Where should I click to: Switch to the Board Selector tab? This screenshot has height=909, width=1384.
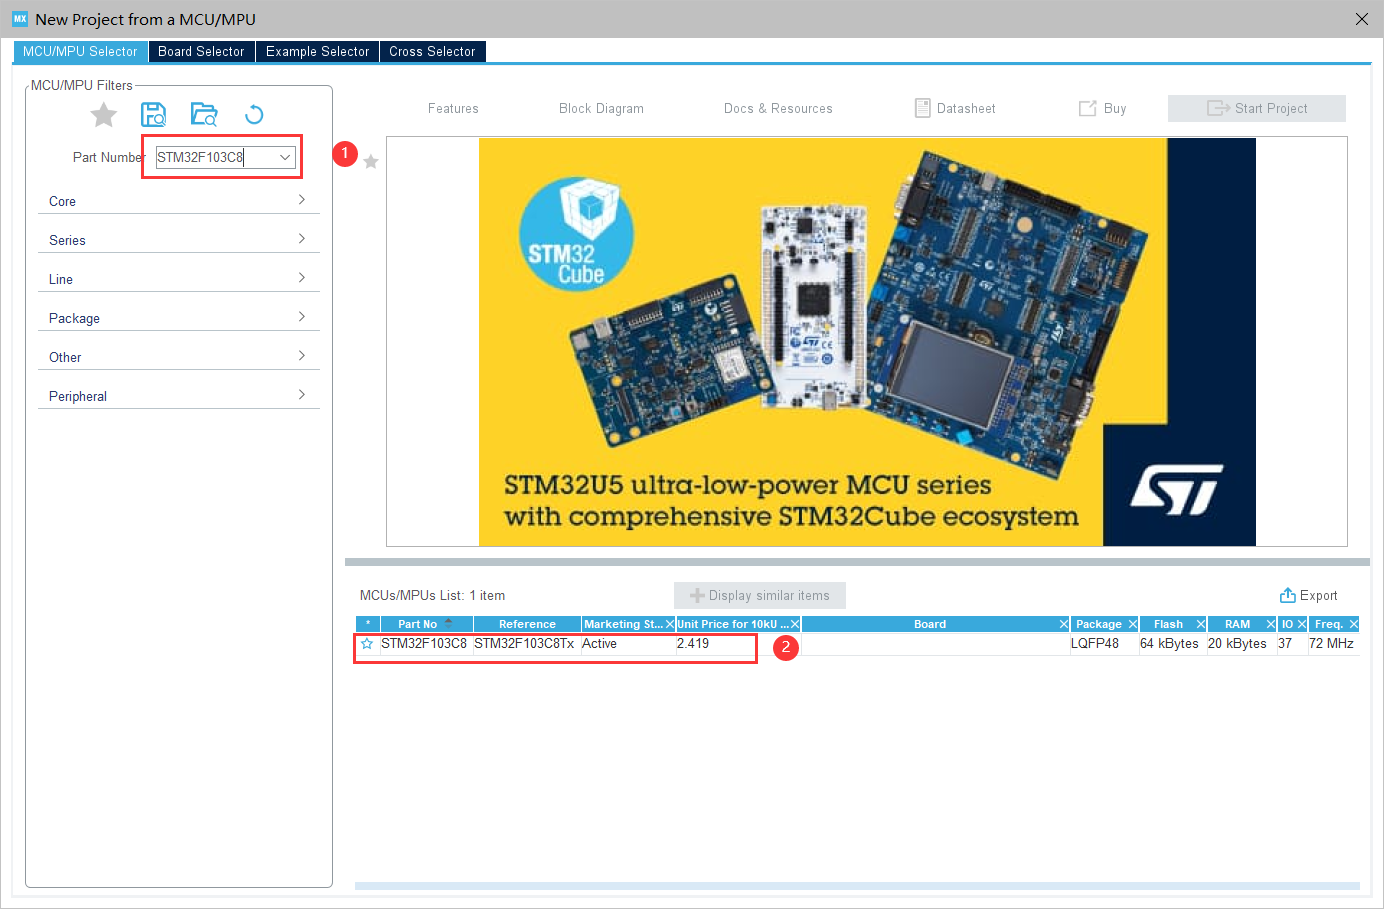(201, 50)
